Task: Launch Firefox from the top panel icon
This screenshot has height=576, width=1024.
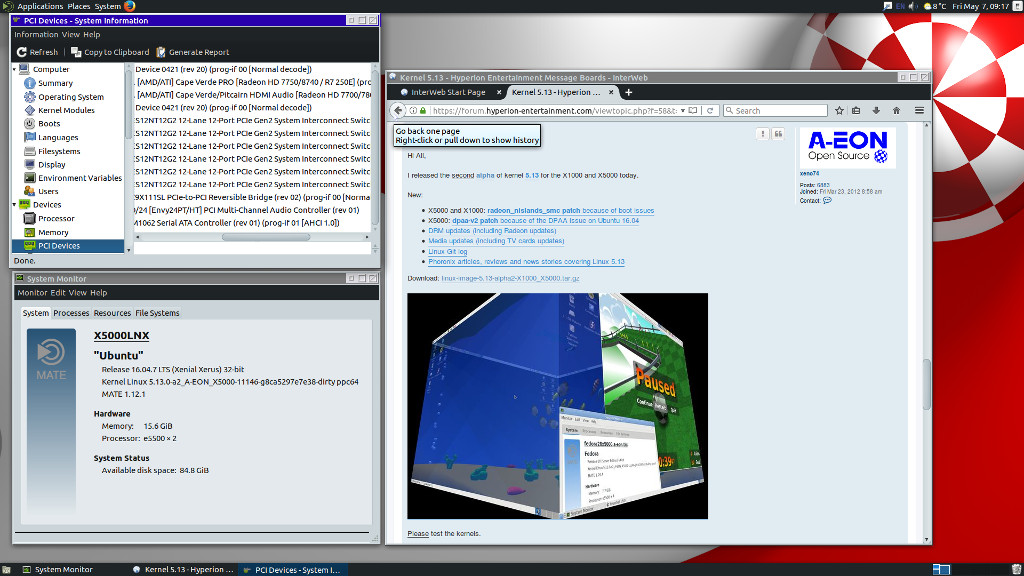Action: click(129, 6)
